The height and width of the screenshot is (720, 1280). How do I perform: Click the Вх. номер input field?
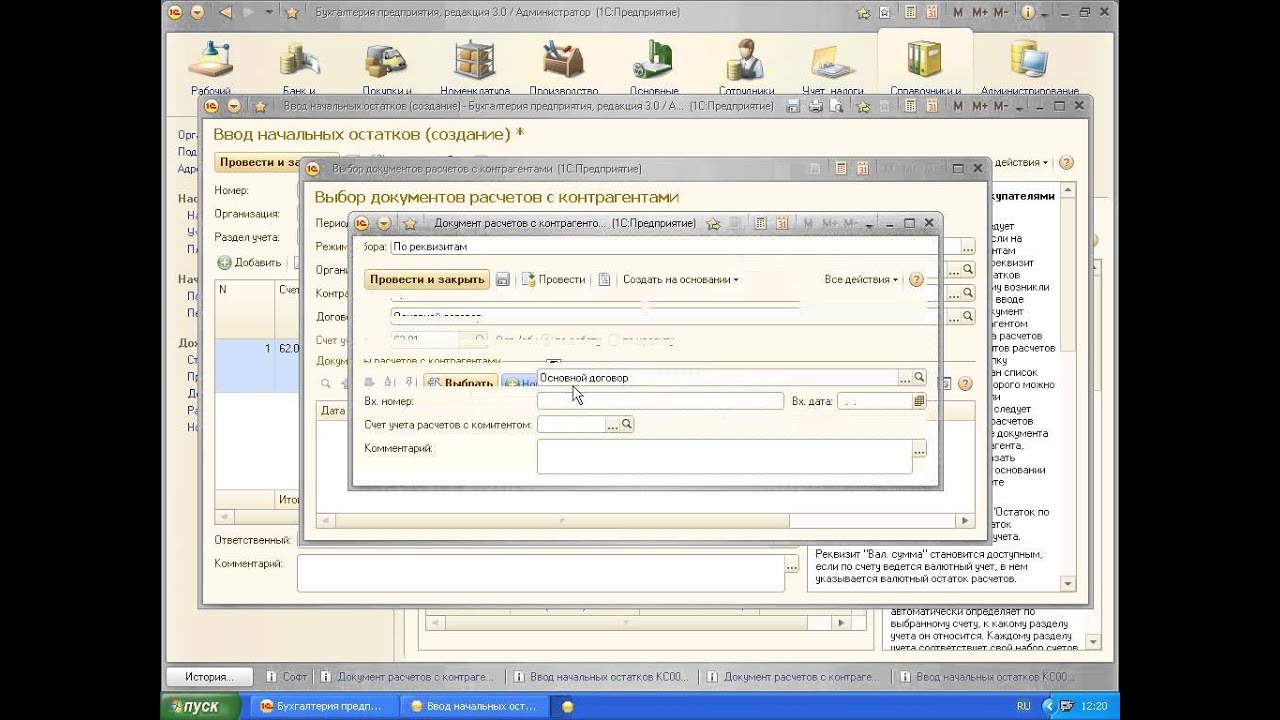[x=660, y=401]
